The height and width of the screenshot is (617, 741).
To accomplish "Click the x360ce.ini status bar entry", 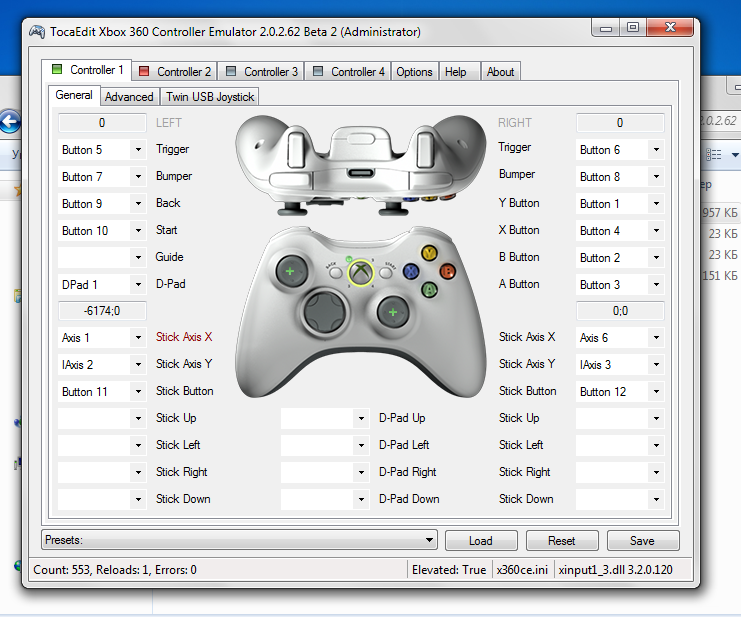I will click(x=522, y=570).
